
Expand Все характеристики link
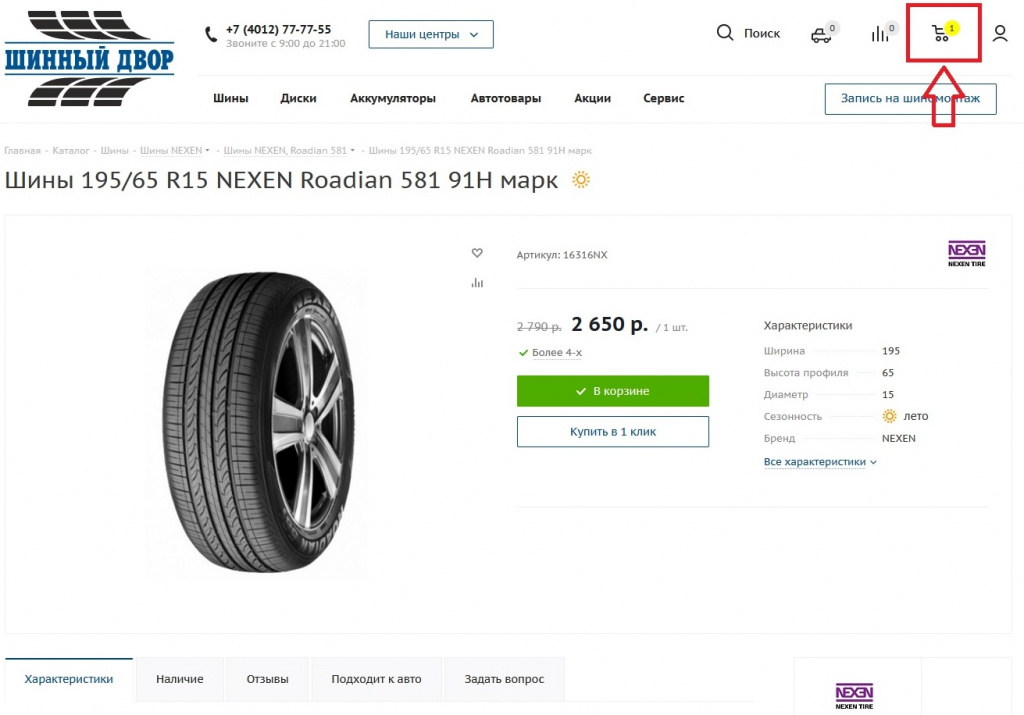point(820,462)
